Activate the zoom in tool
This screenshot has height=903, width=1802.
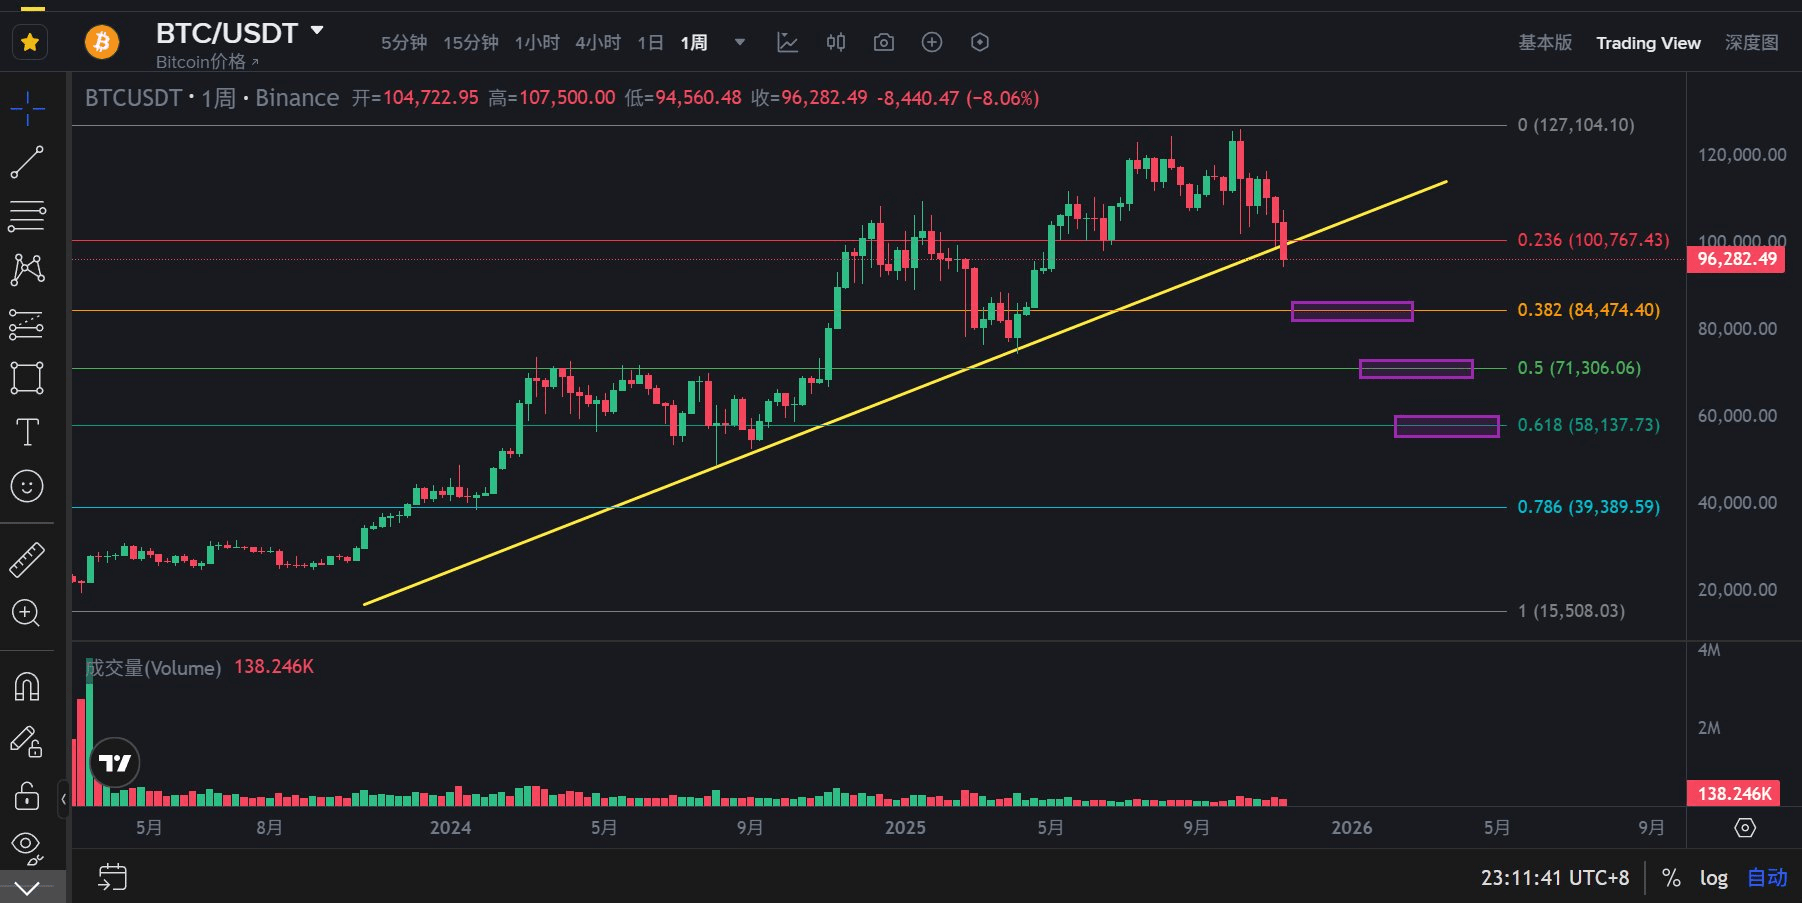[27, 613]
